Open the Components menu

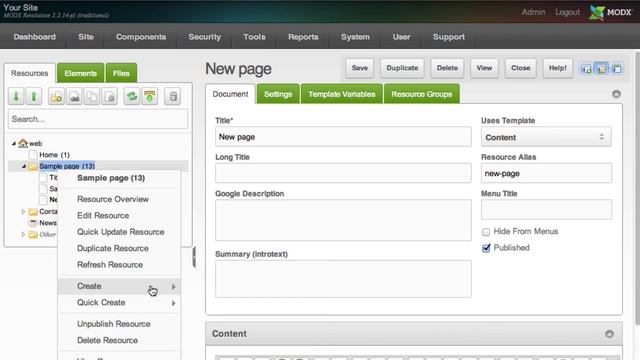tap(141, 37)
